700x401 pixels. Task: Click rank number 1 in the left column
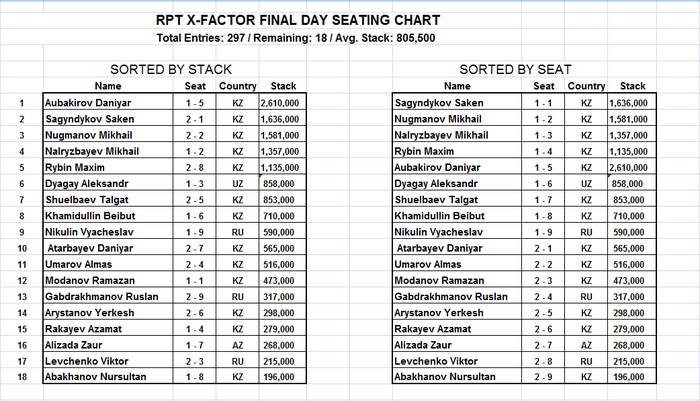click(20, 102)
